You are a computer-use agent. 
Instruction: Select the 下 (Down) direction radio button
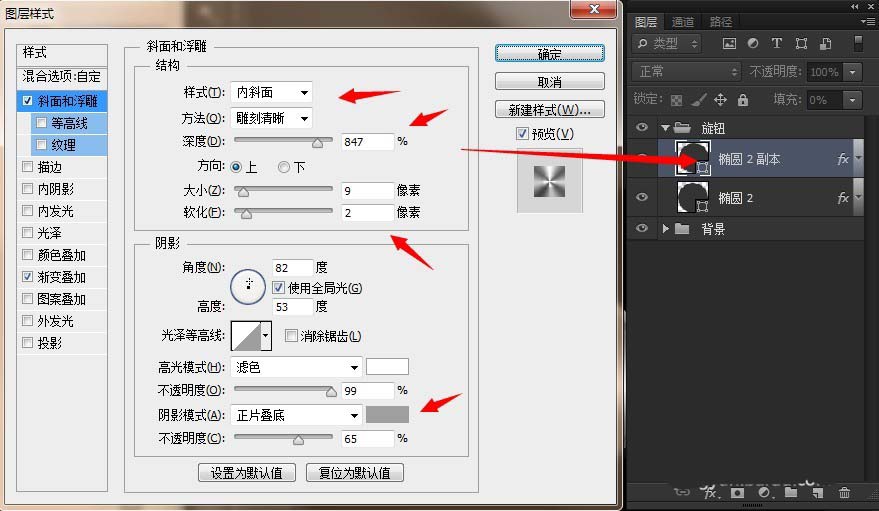point(284,167)
